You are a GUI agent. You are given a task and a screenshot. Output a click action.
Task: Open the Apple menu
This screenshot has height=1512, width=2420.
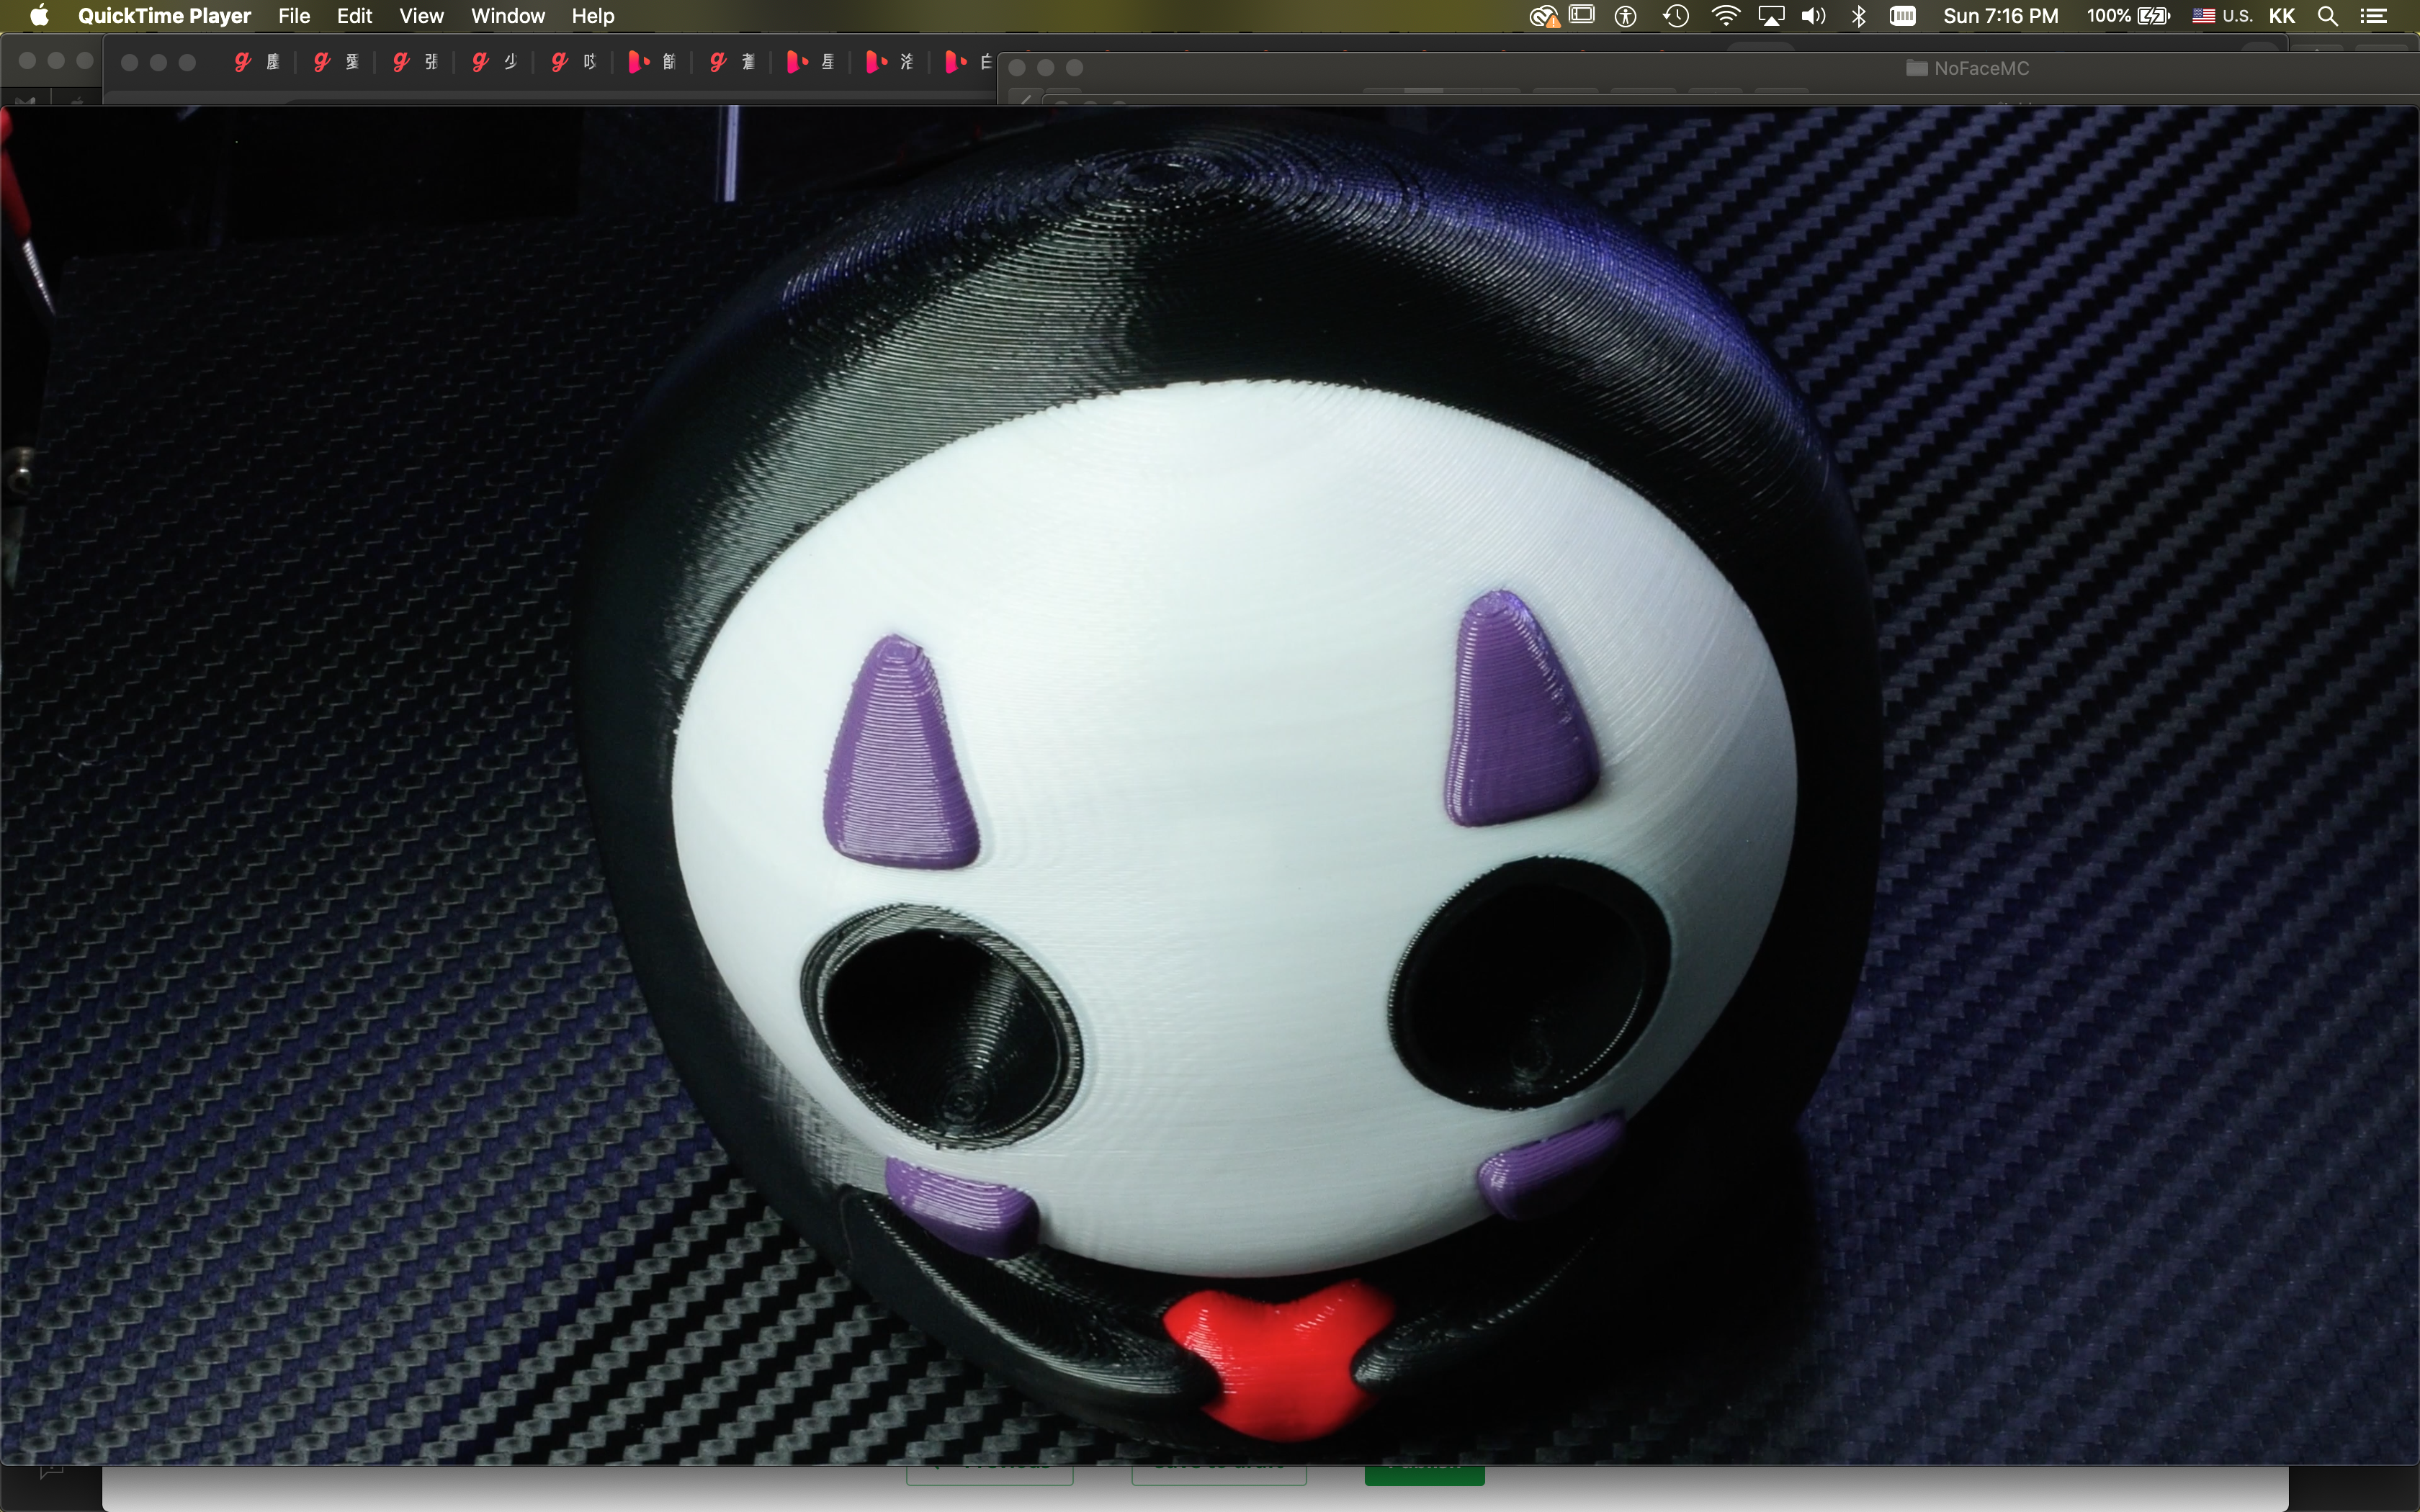(39, 16)
